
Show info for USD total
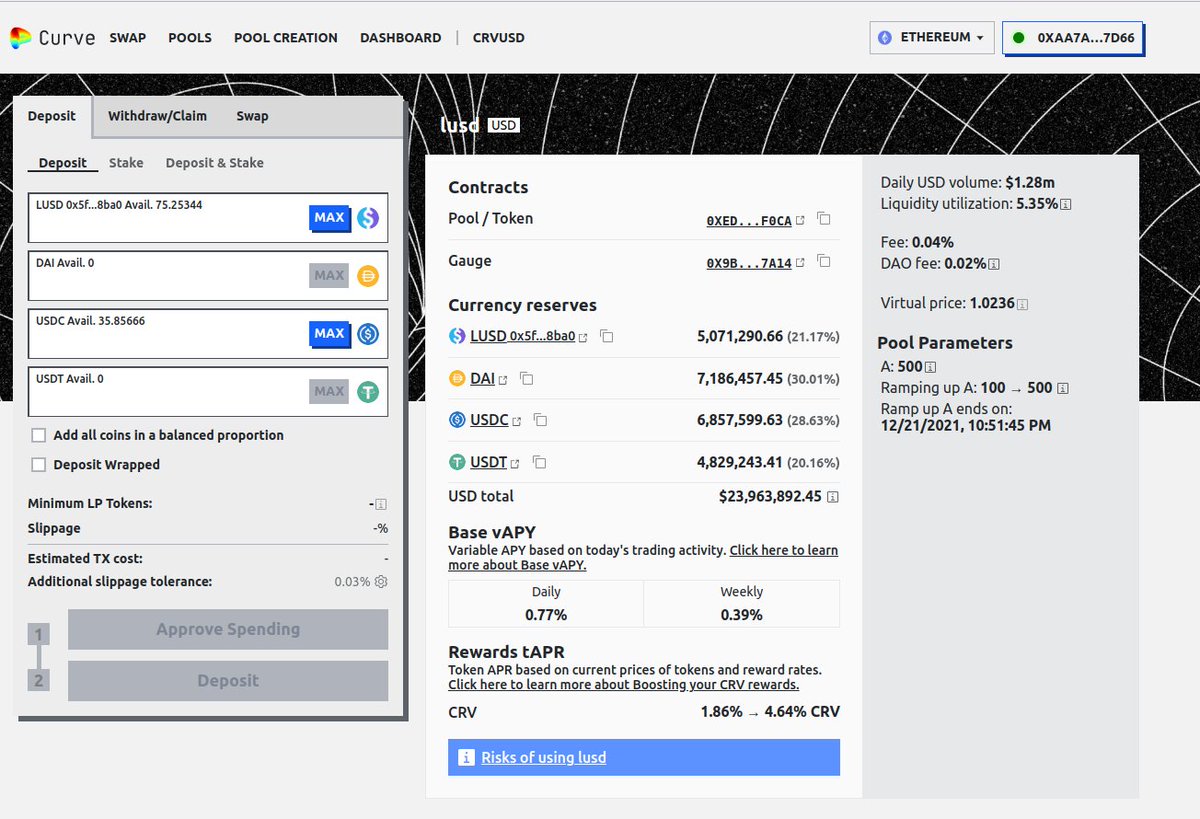coord(833,497)
